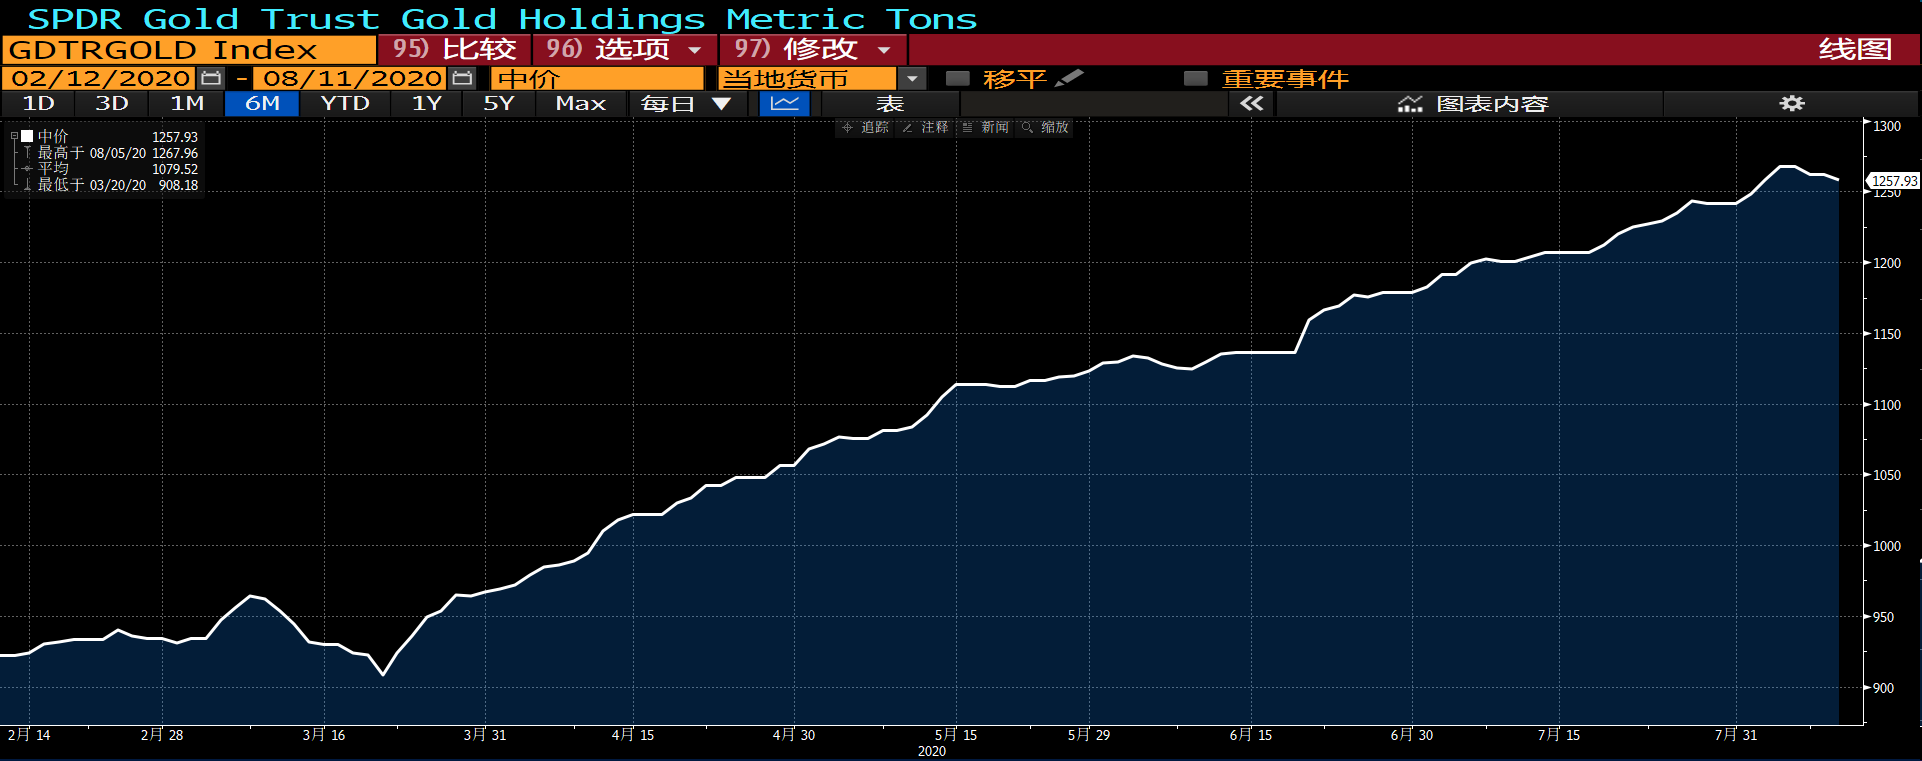Expand the 当地货币 currency dropdown arrow
The height and width of the screenshot is (761, 1922).
click(912, 78)
